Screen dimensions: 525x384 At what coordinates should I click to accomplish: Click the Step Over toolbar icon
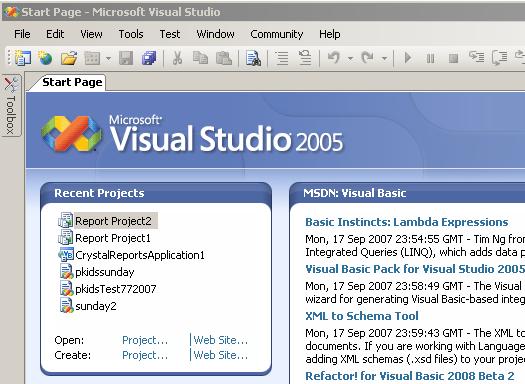point(499,58)
